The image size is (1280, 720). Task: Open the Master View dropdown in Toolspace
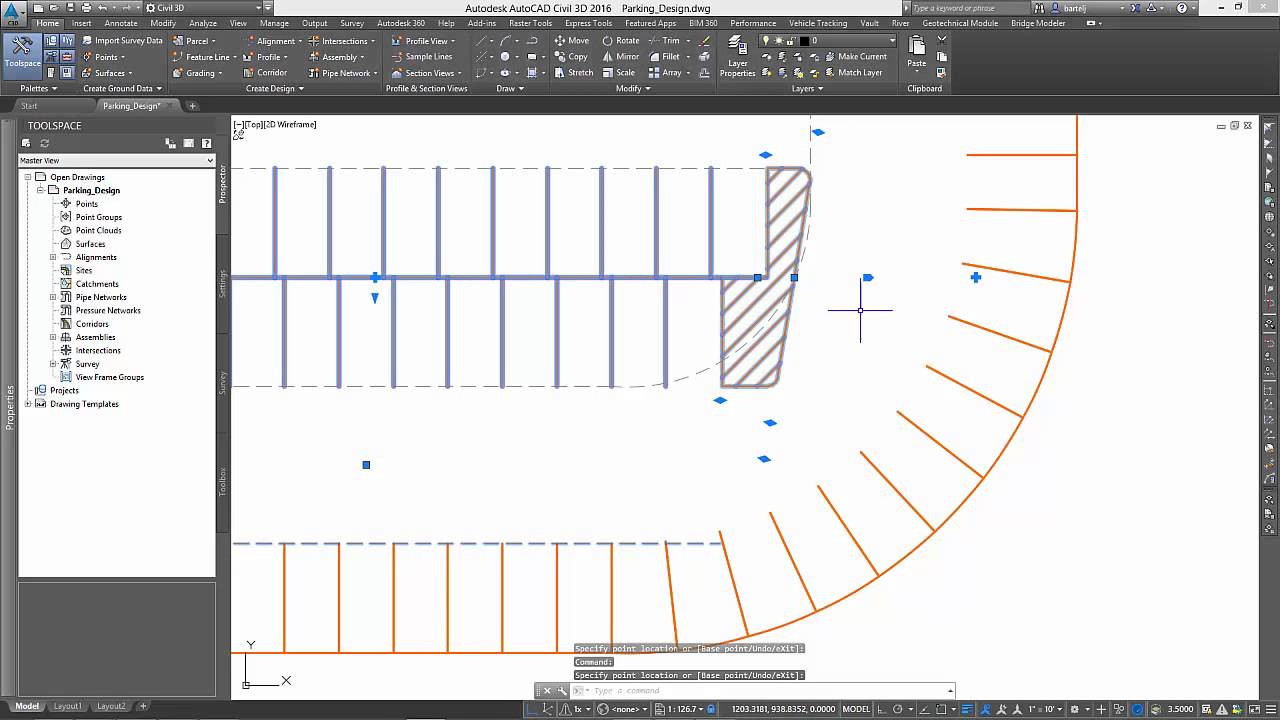click(116, 160)
